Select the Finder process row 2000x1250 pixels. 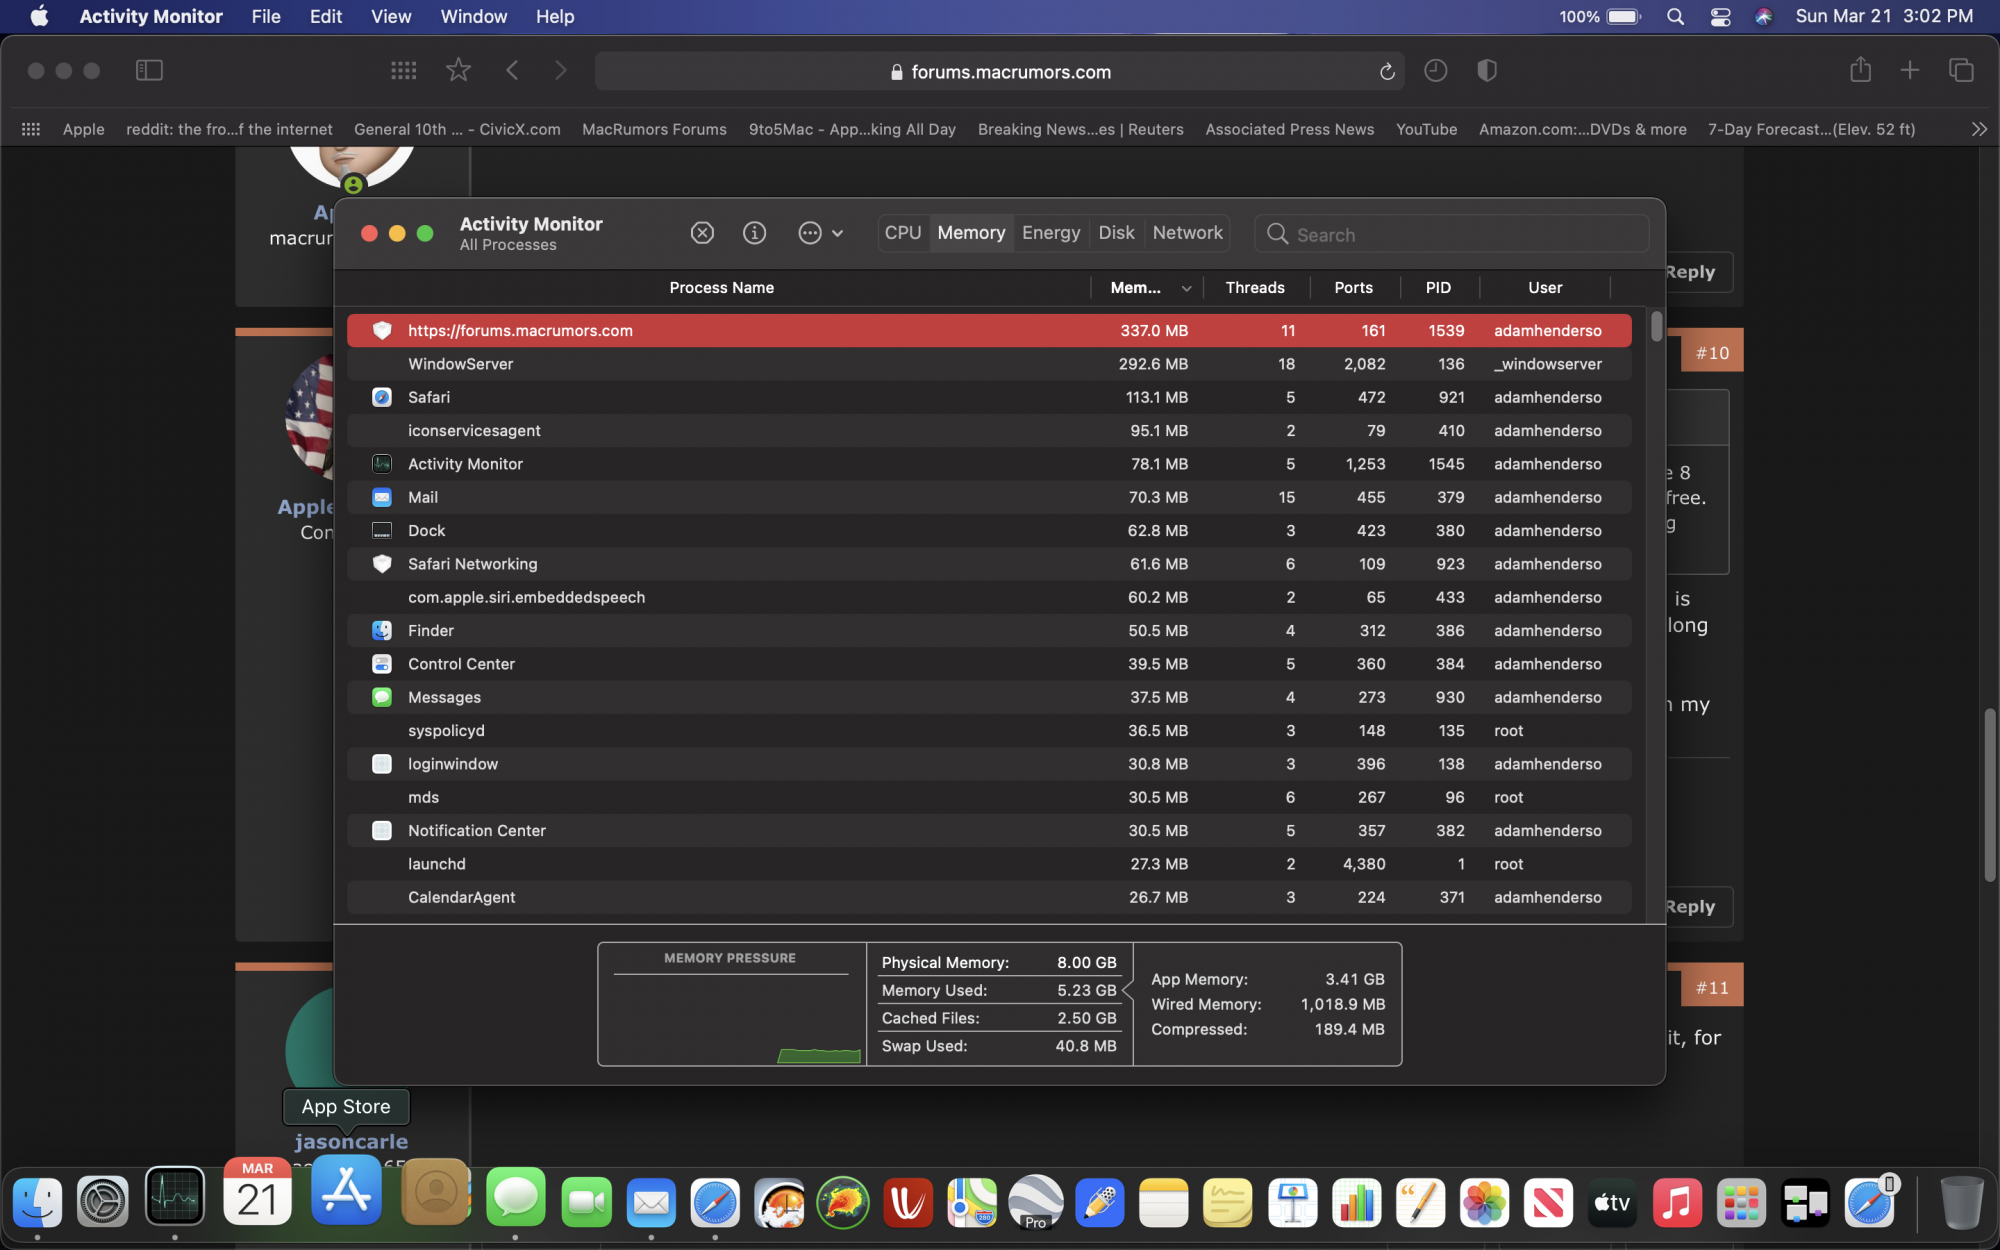(989, 631)
